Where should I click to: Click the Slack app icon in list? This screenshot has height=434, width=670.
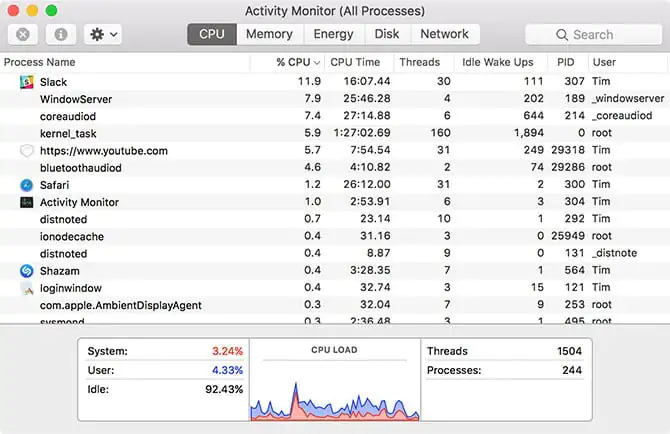click(27, 81)
